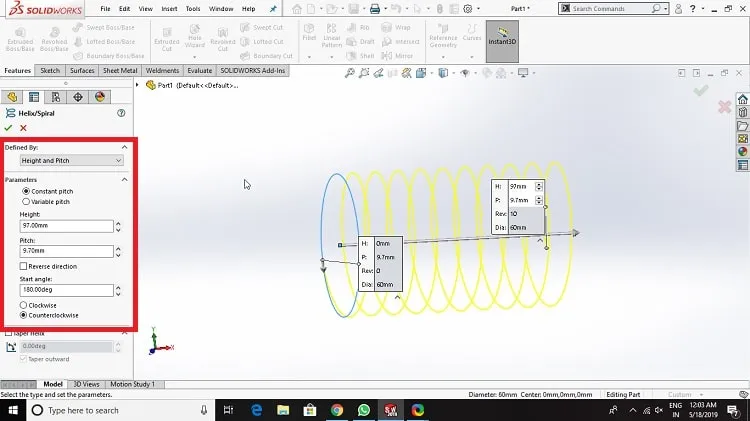The image size is (750, 421).
Task: Open the ConfigurationManager tab icon
Action: pos(56,97)
